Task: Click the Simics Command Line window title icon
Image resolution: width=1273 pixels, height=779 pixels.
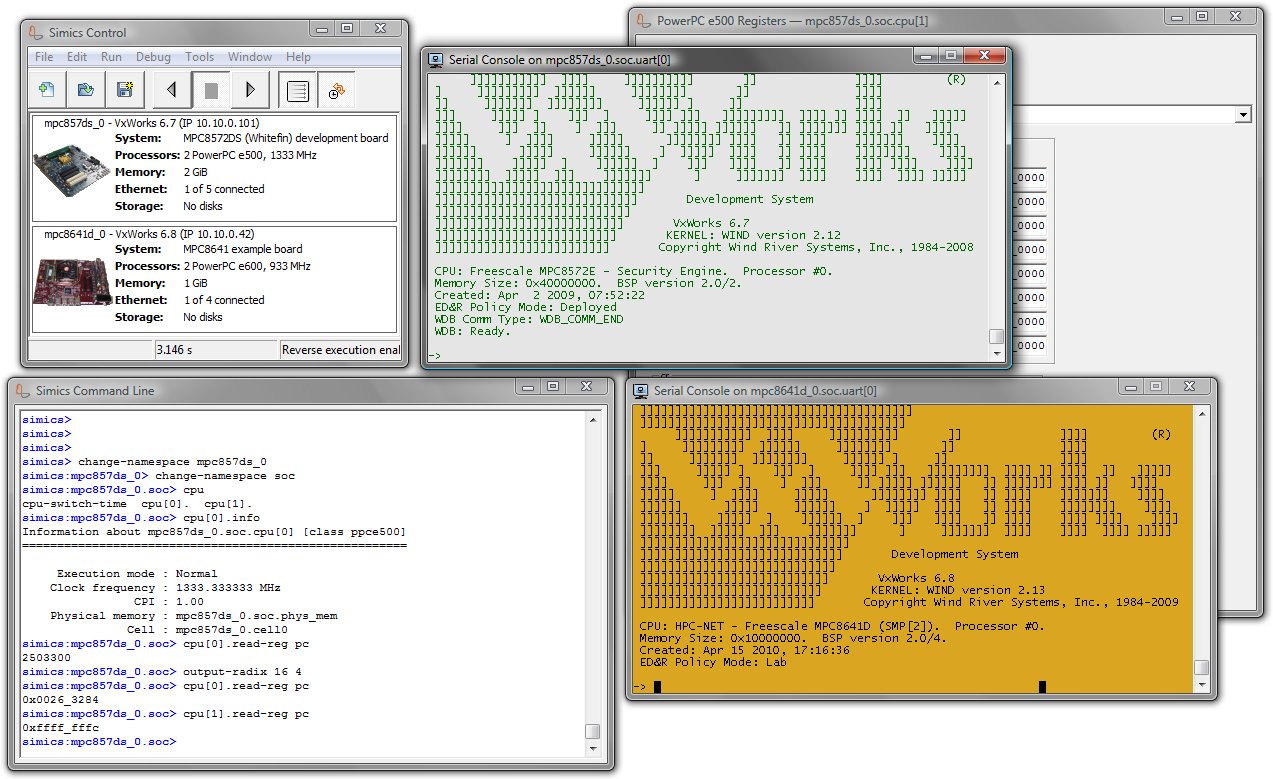Action: click(23, 390)
